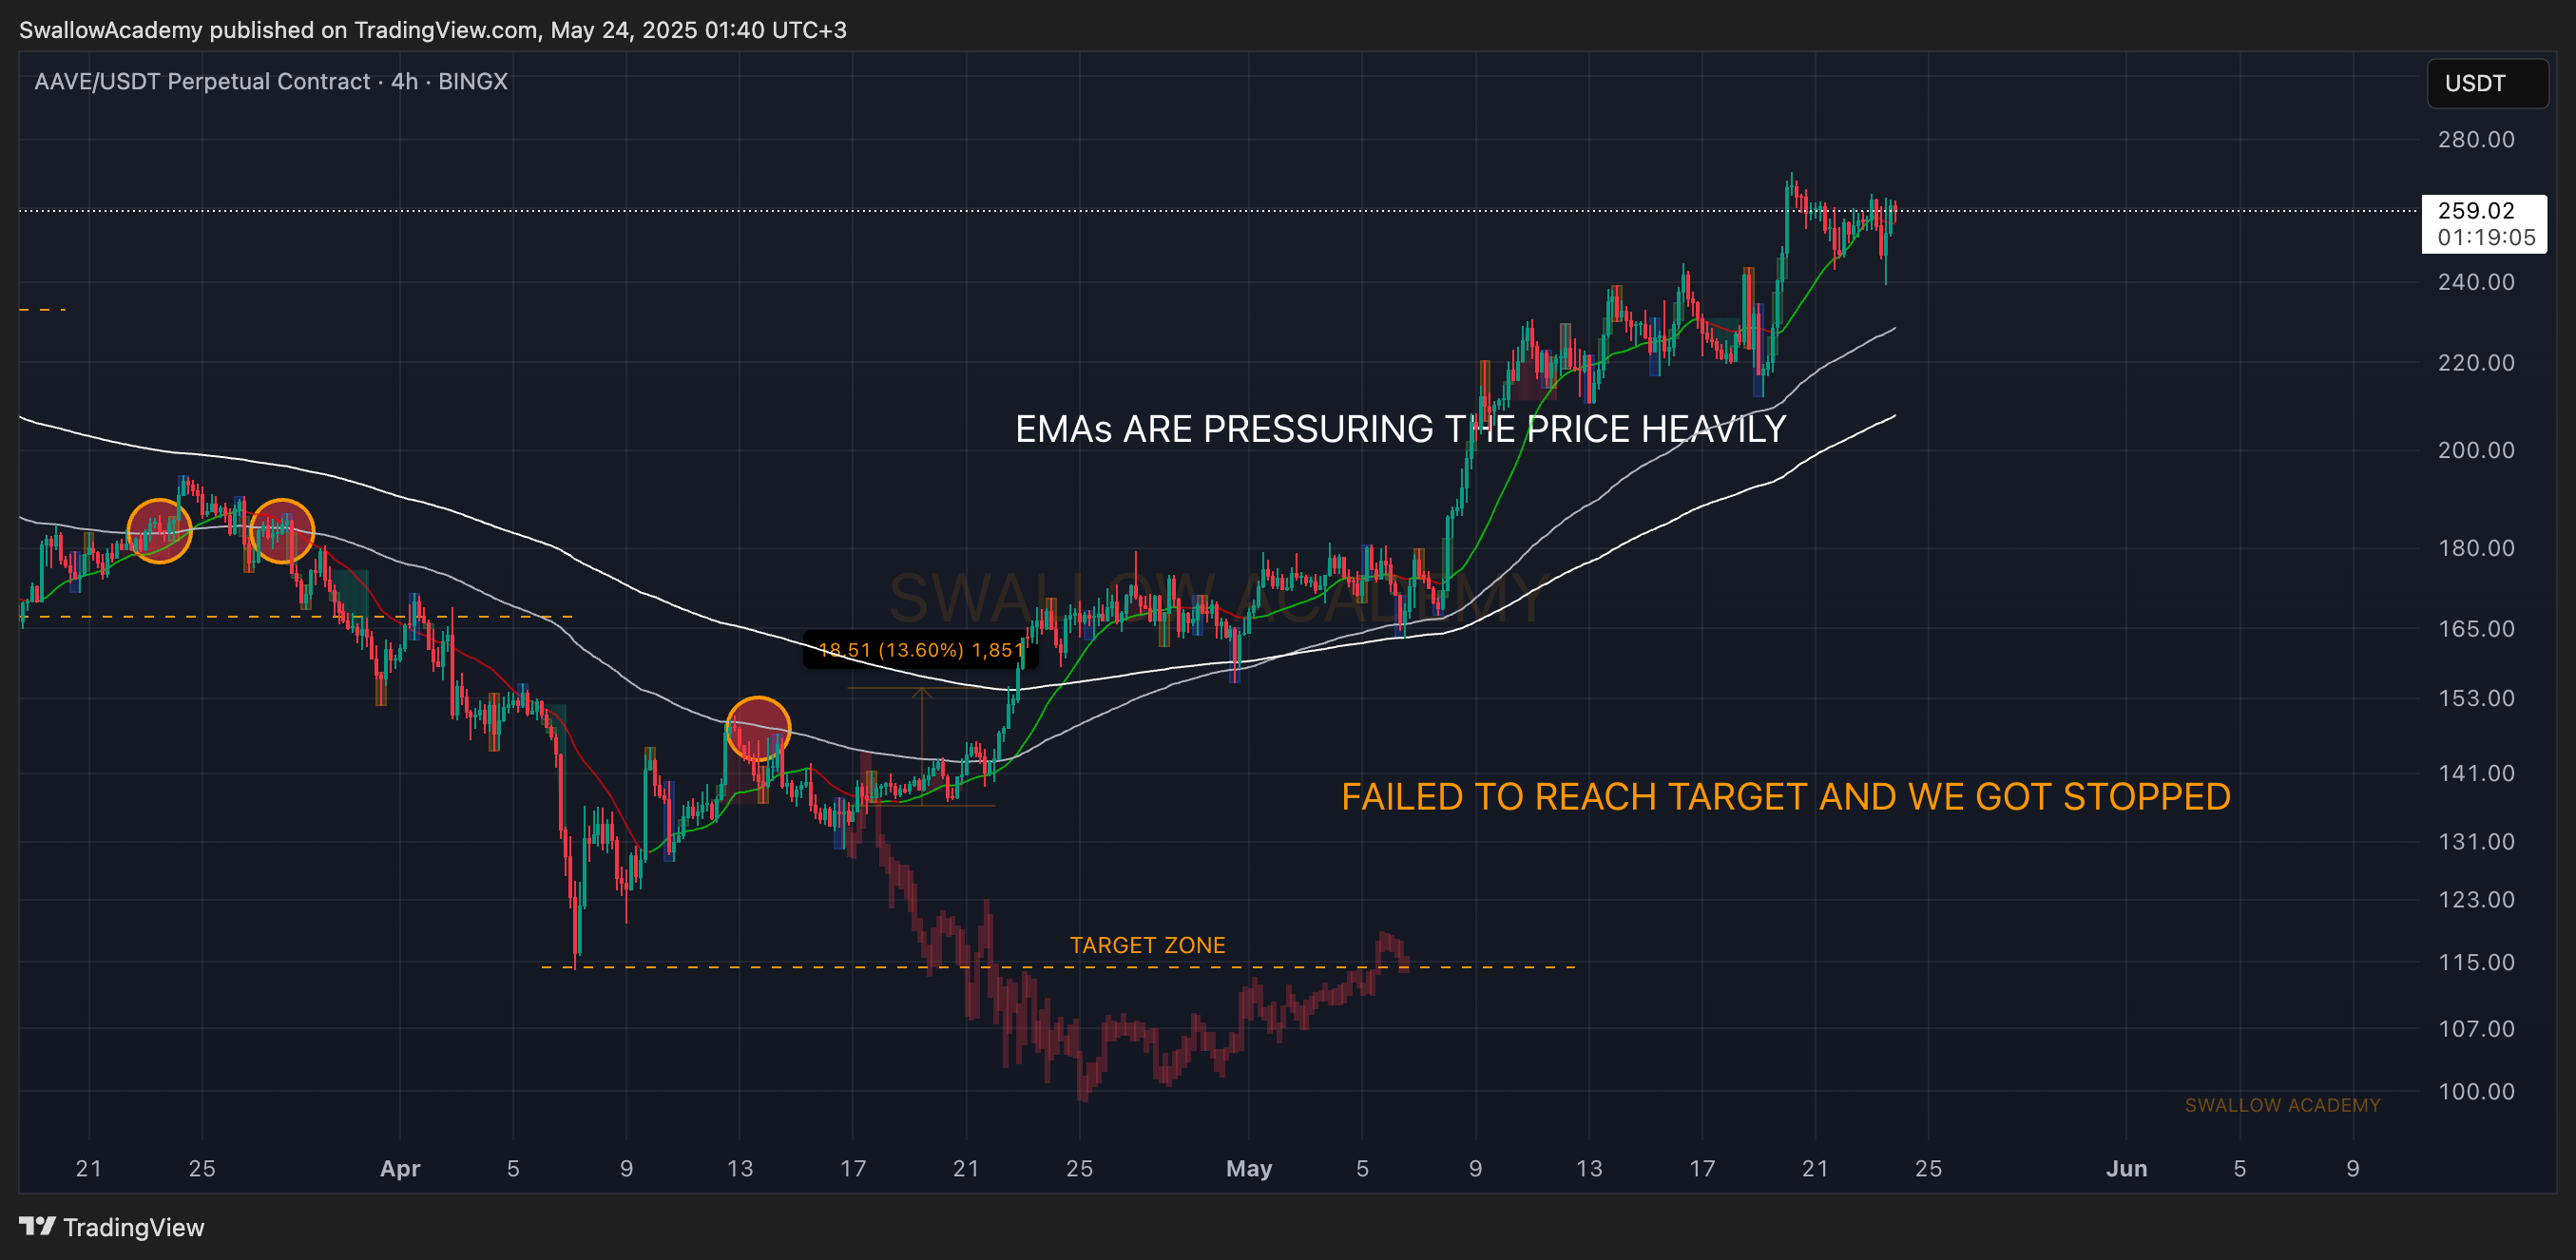Click the 200.00 price axis label
This screenshot has height=1260, width=2576.
click(2476, 450)
